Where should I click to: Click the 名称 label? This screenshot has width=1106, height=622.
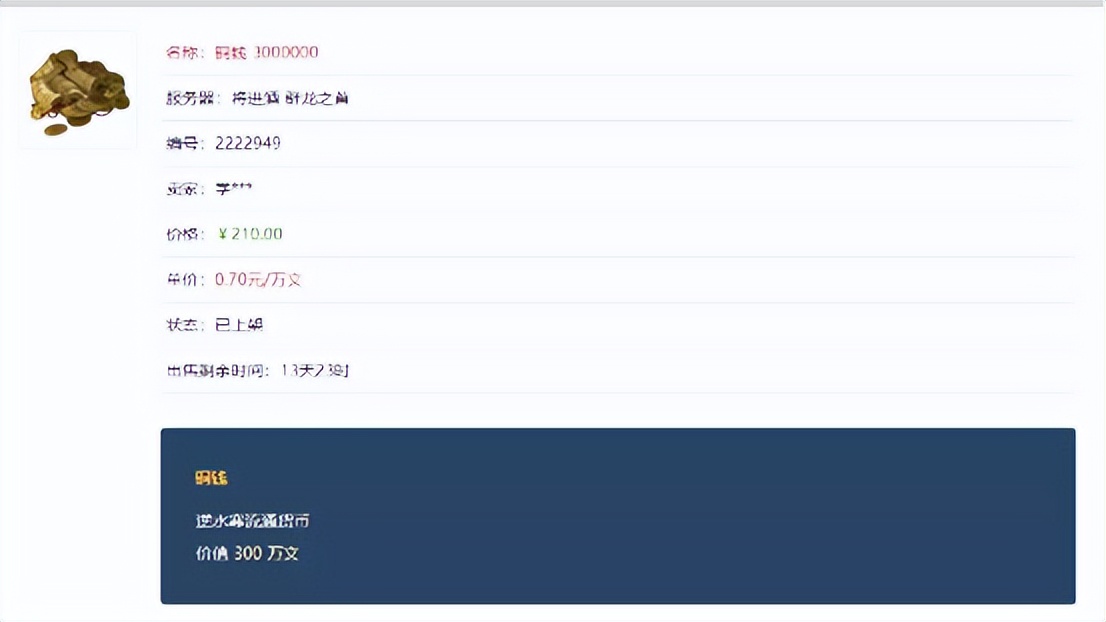(x=185, y=52)
